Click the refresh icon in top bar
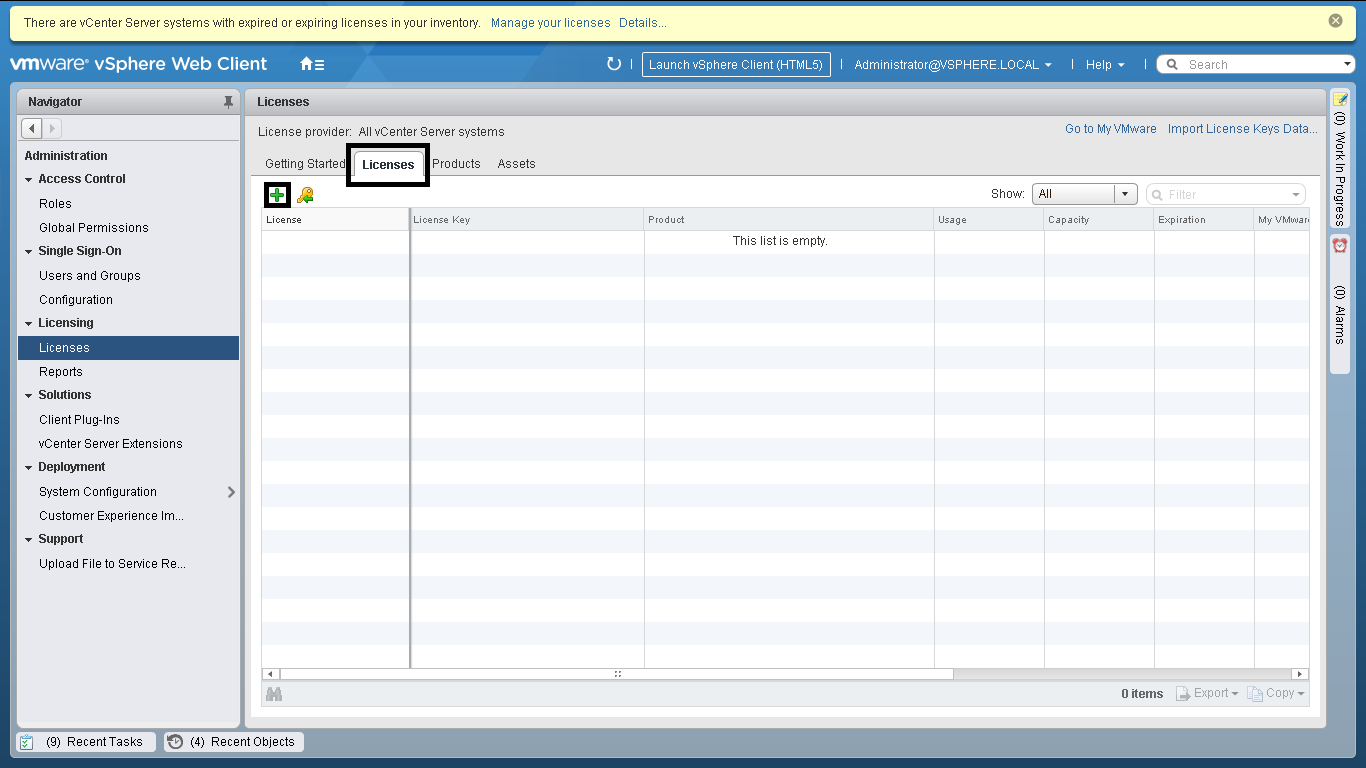The width and height of the screenshot is (1366, 768). (x=614, y=64)
